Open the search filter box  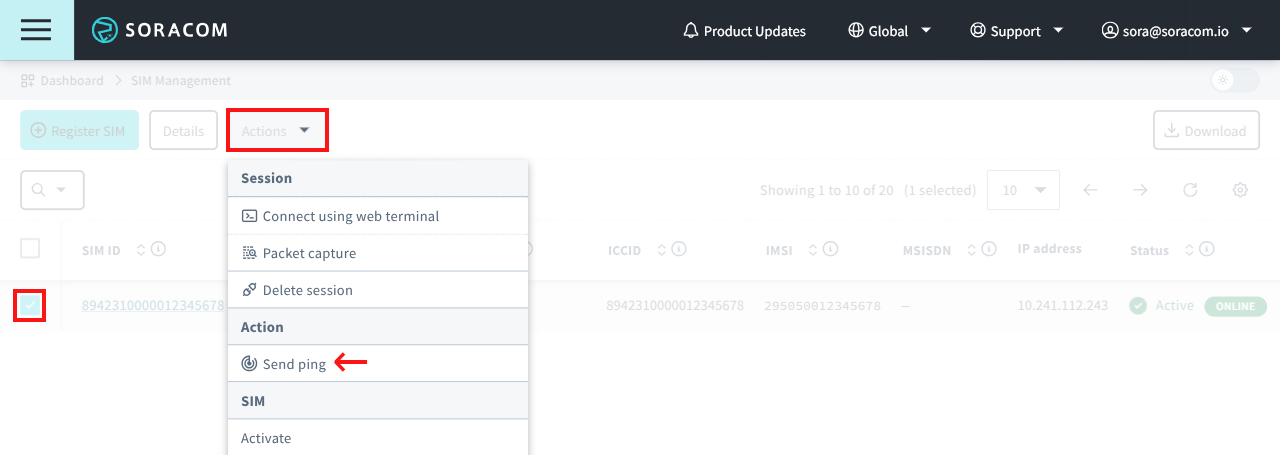tap(52, 190)
